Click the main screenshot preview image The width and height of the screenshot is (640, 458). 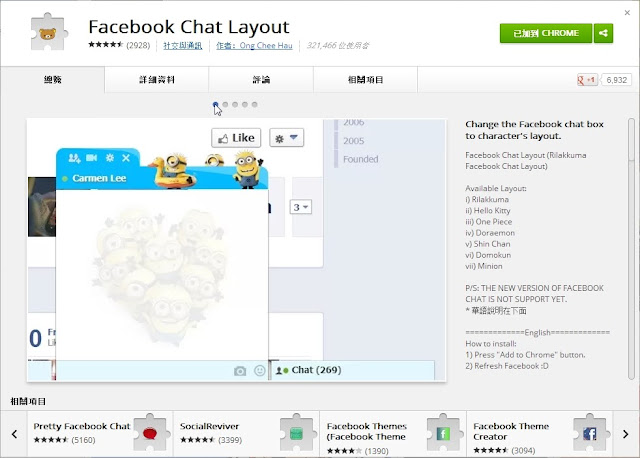(237, 250)
